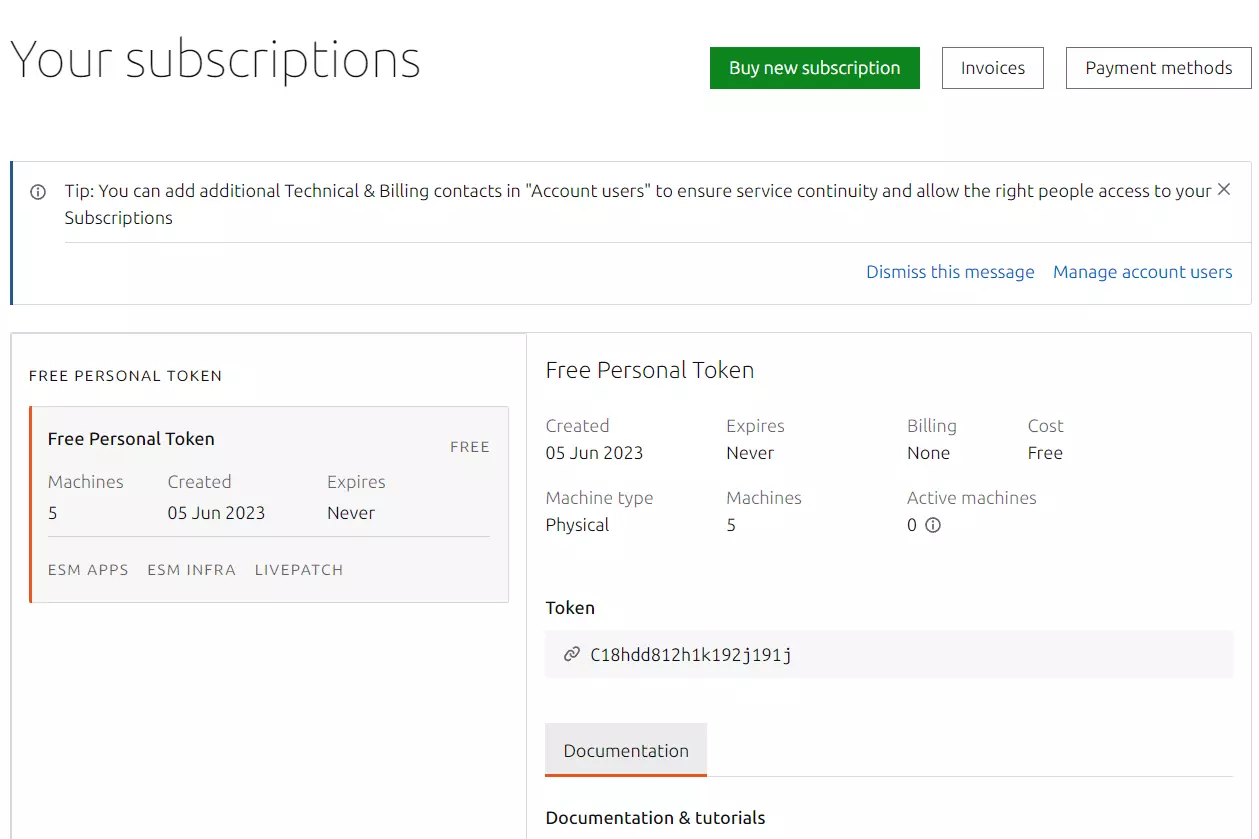1259x839 pixels.
Task: Click the link icon beside the token
Action: pos(572,655)
